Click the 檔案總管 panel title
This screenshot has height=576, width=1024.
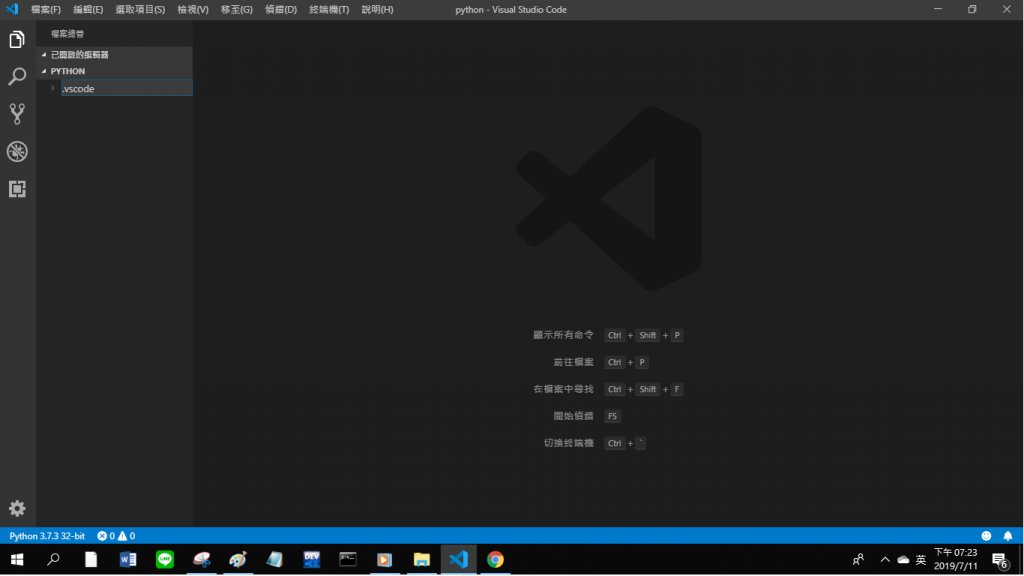pyautogui.click(x=67, y=34)
